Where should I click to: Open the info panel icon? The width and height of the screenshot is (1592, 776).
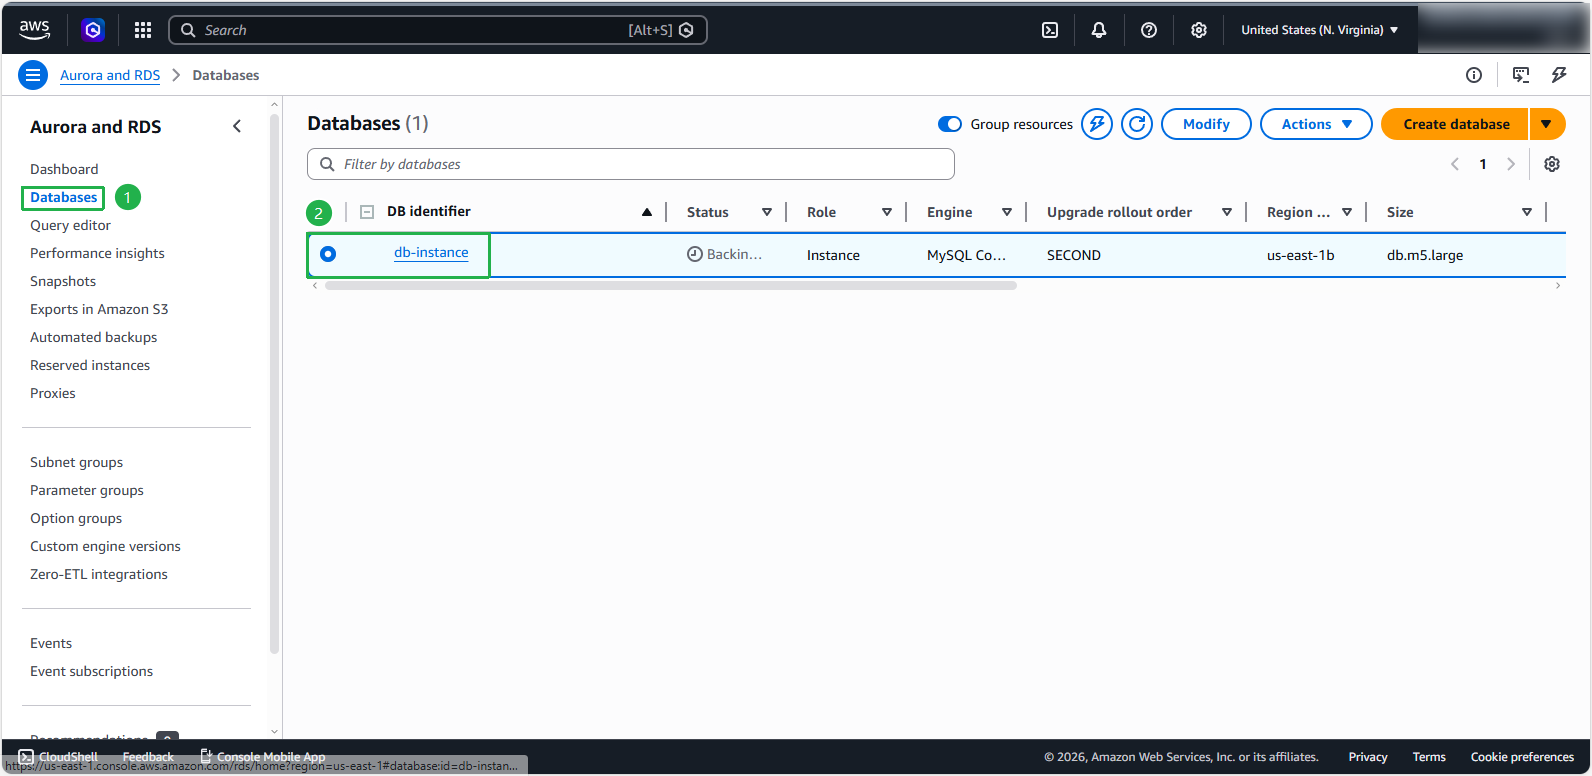coord(1474,75)
